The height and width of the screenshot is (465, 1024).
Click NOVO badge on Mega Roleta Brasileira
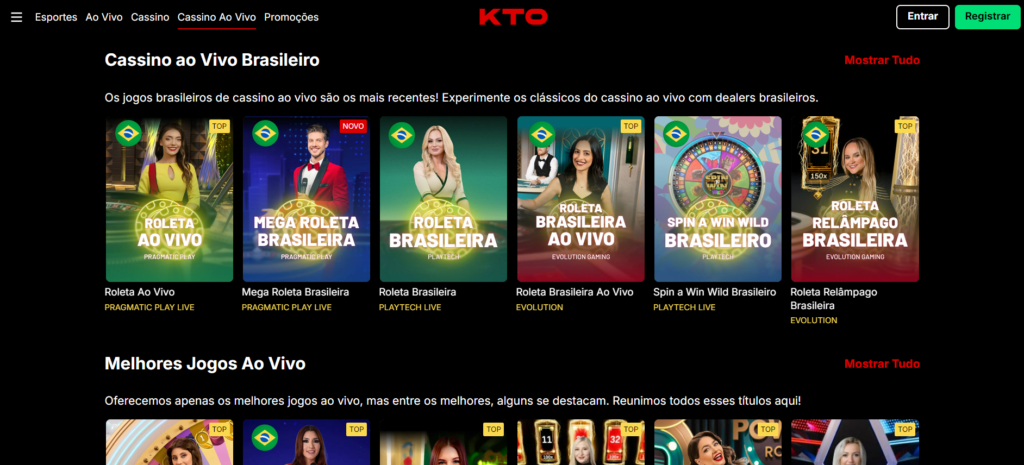(353, 126)
